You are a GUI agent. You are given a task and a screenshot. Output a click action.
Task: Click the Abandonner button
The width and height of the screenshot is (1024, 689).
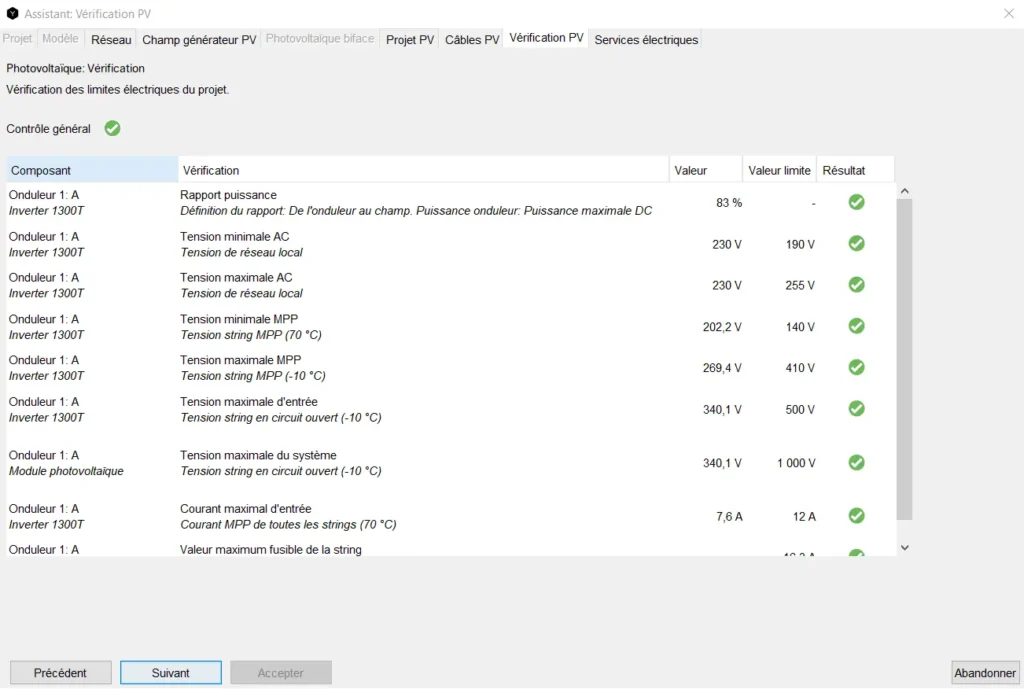985,673
